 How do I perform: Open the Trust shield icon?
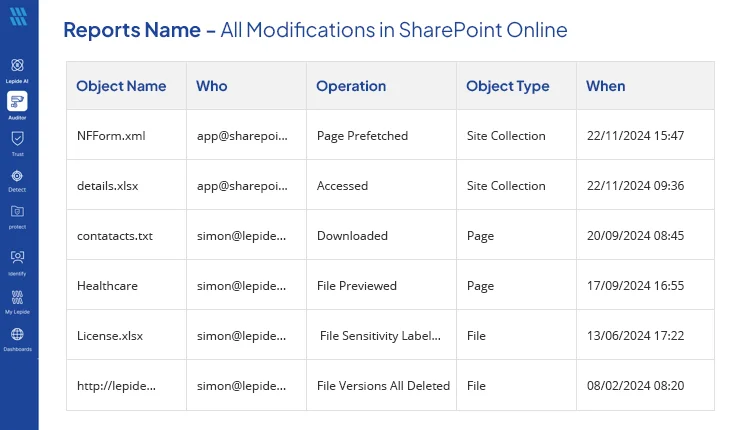(17, 139)
